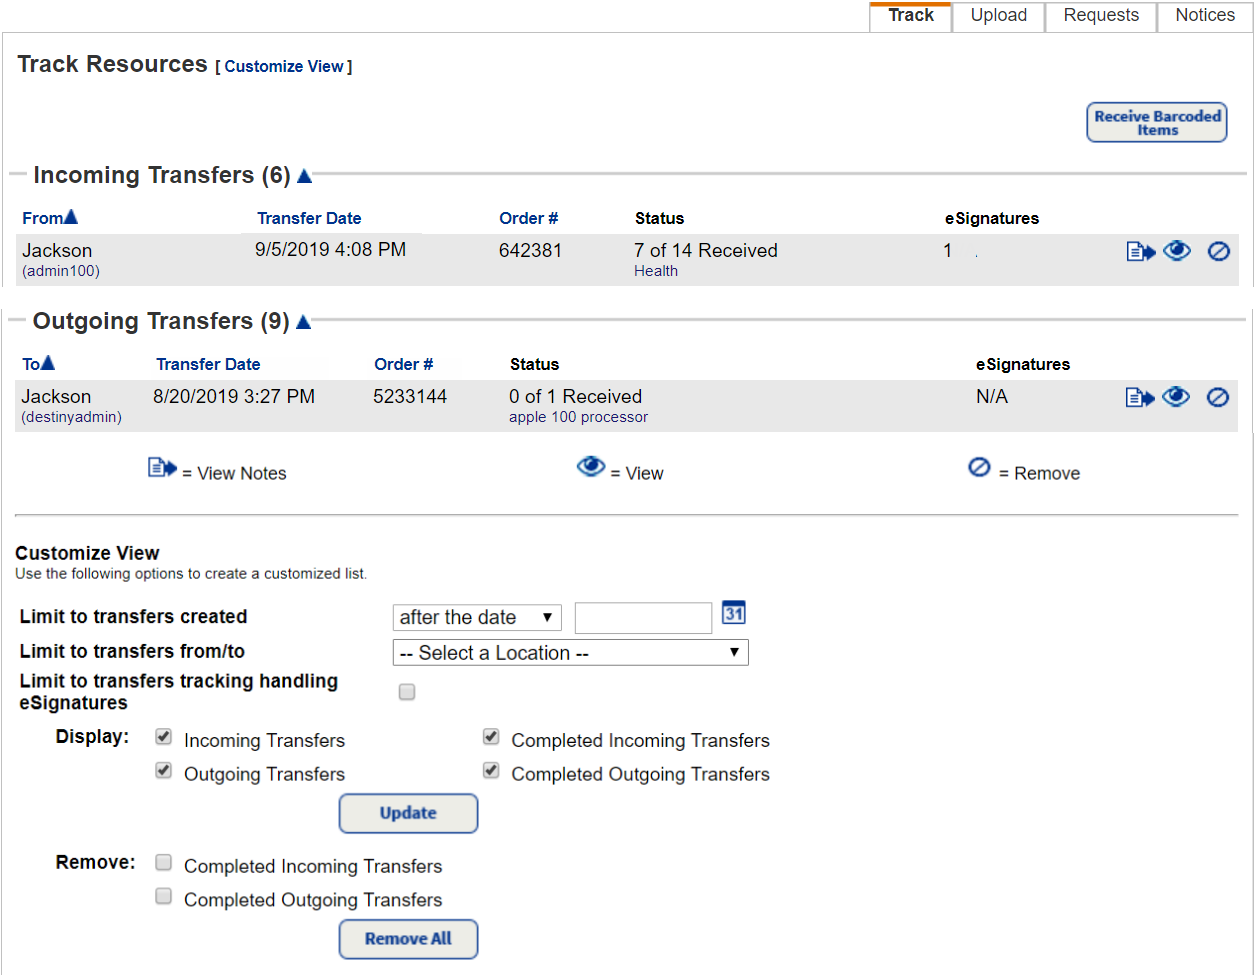The width and height of the screenshot is (1258, 975).
Task: Remove the outgoing transfer to Jackson
Action: pos(1217,396)
